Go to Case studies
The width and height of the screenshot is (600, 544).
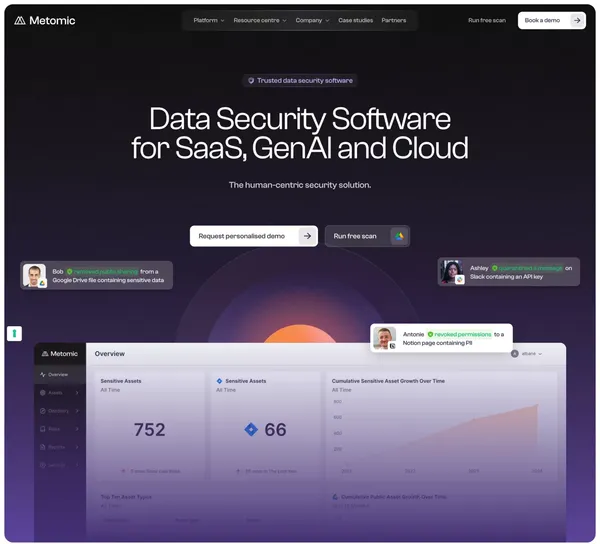point(355,20)
